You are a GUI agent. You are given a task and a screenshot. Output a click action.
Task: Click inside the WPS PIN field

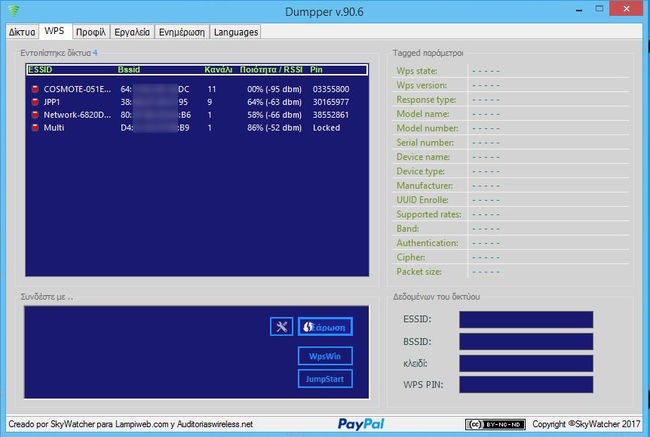(525, 384)
